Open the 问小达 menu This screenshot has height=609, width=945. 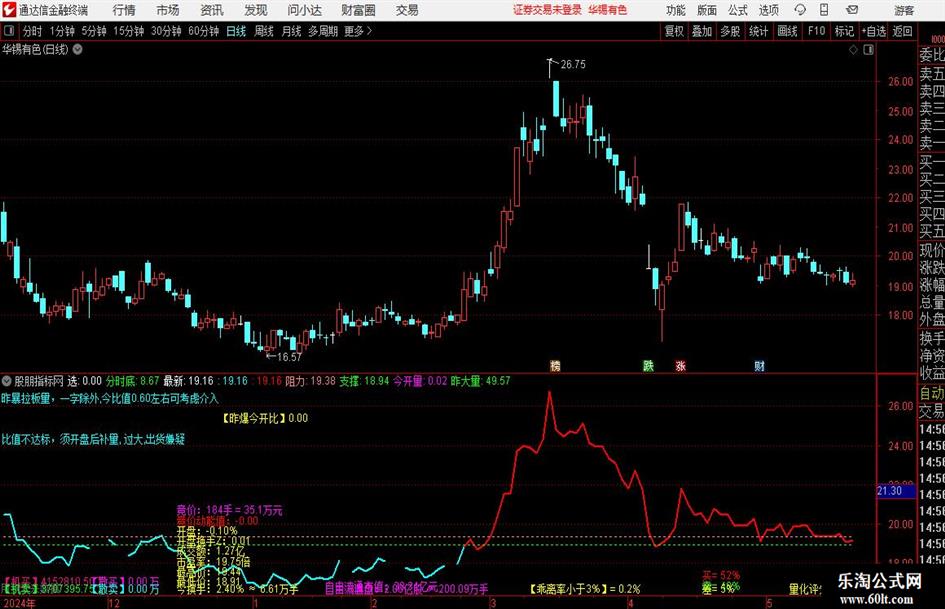coord(304,10)
